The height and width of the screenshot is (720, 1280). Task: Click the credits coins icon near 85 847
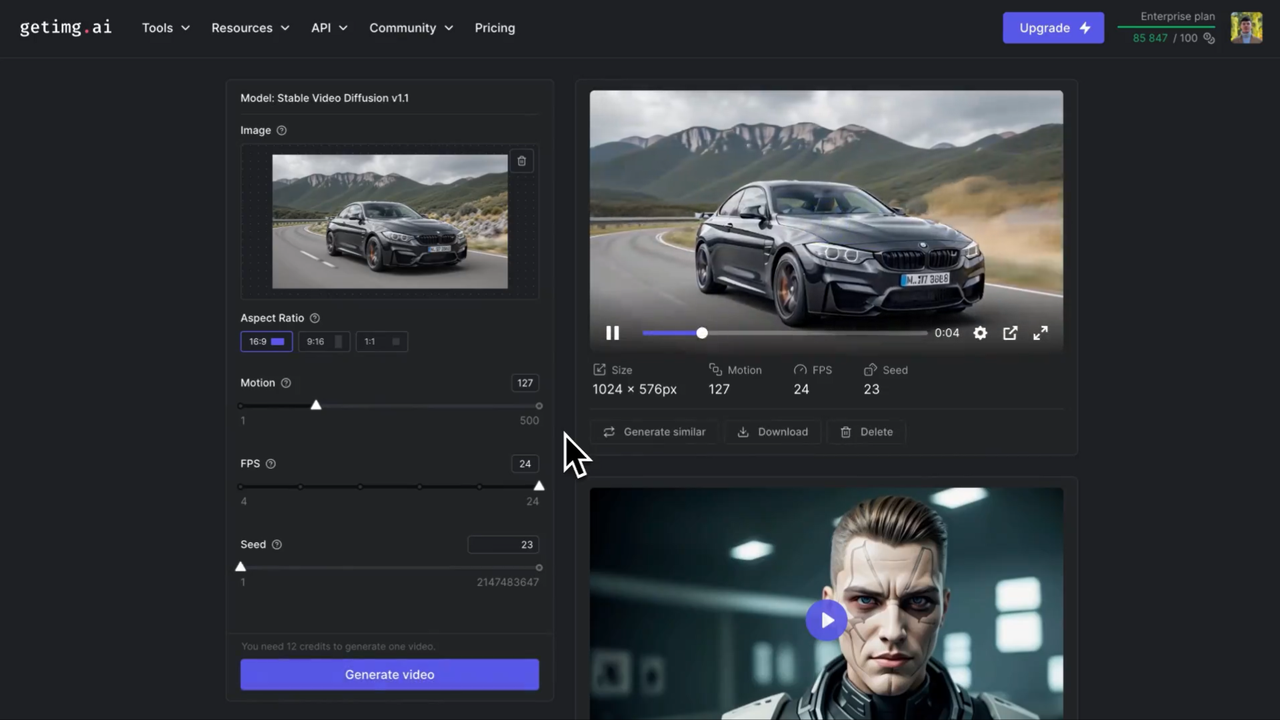1208,38
